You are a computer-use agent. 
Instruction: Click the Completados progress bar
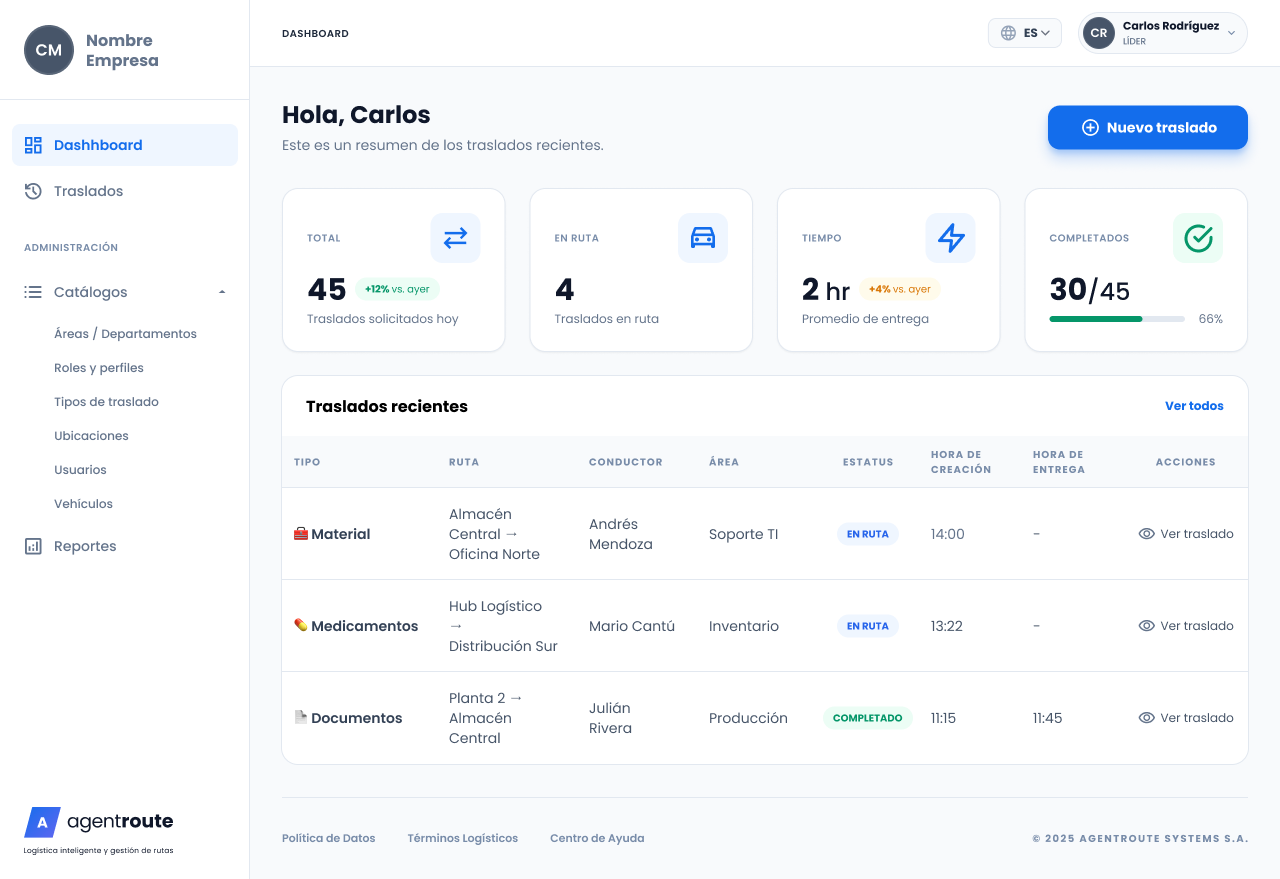coord(1117,319)
